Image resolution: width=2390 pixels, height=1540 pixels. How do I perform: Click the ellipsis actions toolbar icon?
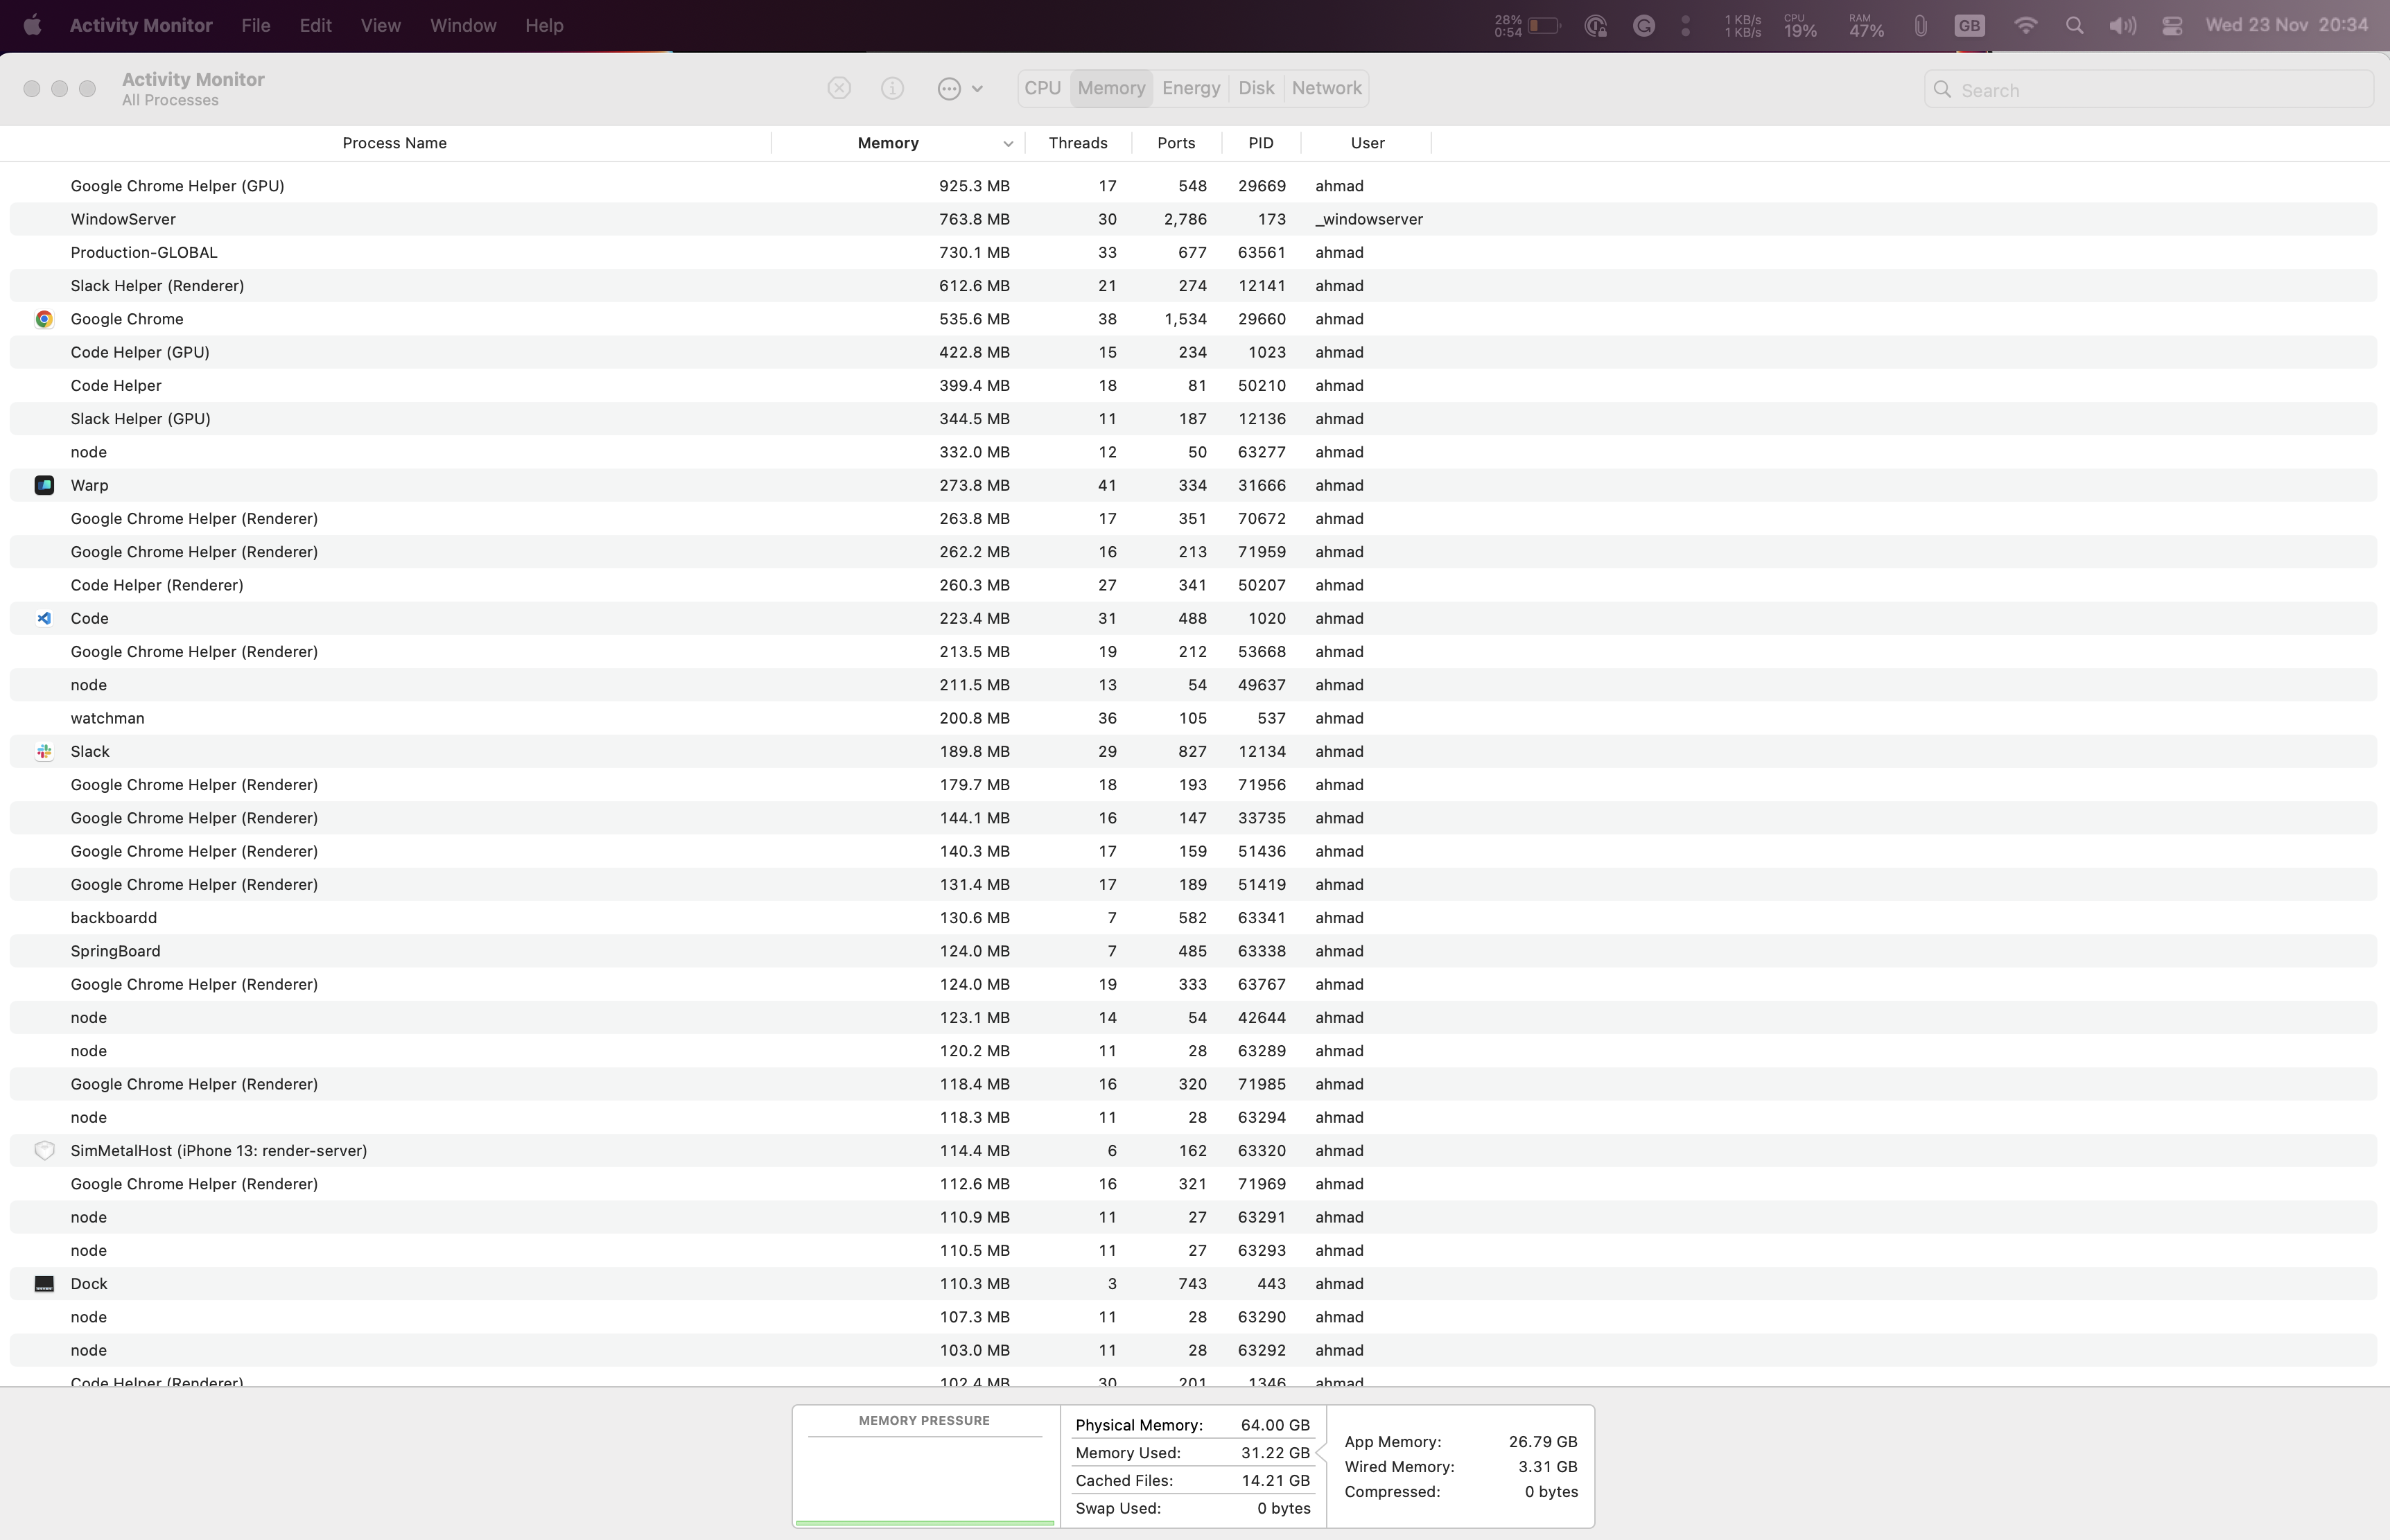pyautogui.click(x=949, y=89)
